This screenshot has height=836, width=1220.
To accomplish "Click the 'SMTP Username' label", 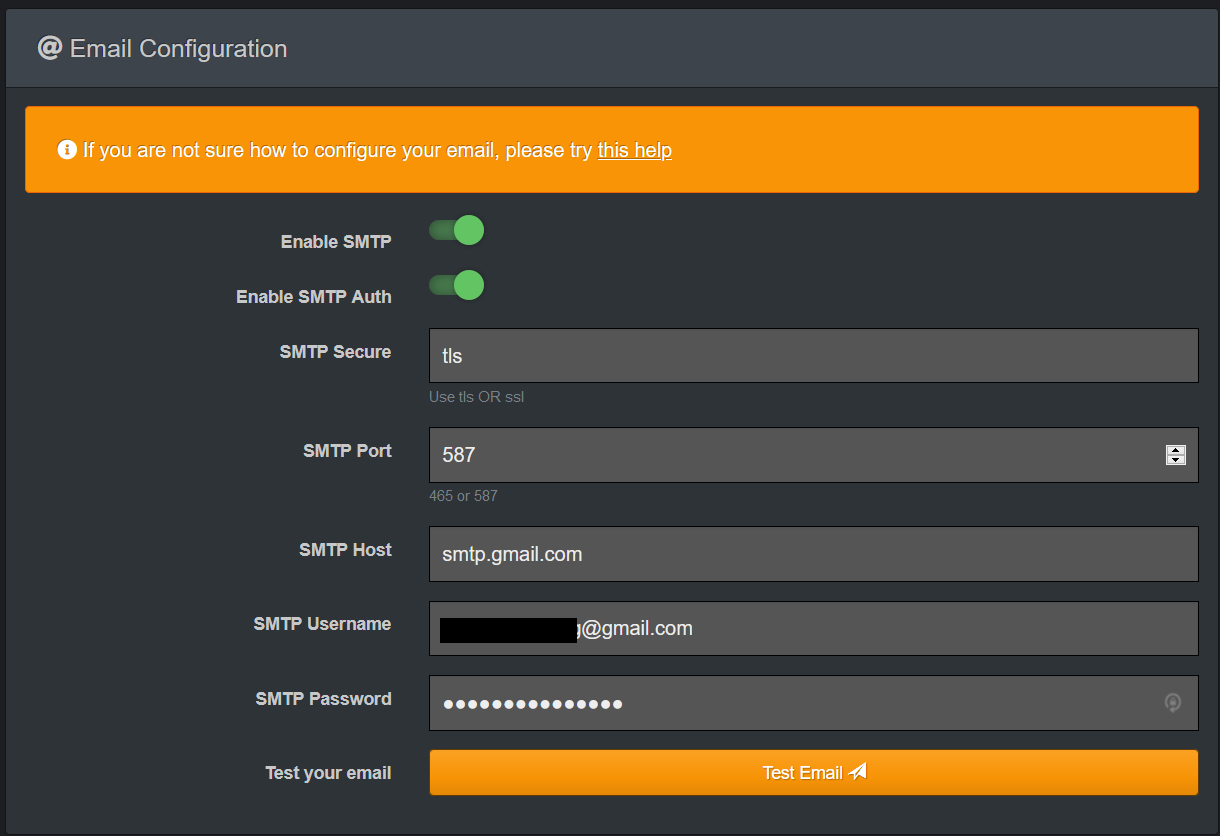I will point(322,624).
